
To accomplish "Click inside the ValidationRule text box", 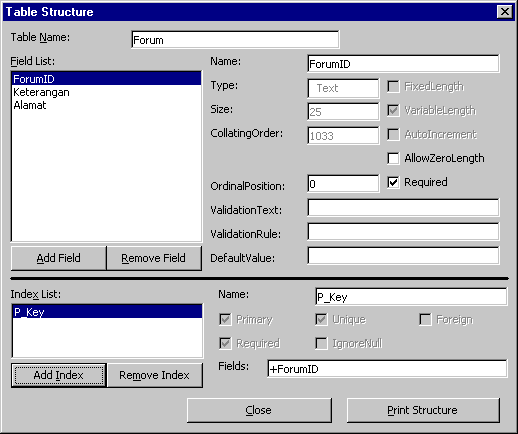I will pyautogui.click(x=403, y=232).
